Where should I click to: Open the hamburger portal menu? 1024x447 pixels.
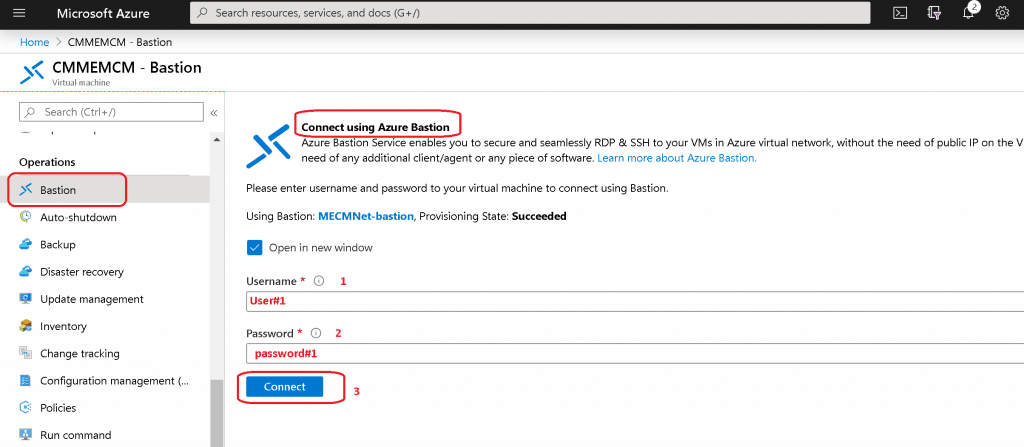pyautogui.click(x=19, y=12)
